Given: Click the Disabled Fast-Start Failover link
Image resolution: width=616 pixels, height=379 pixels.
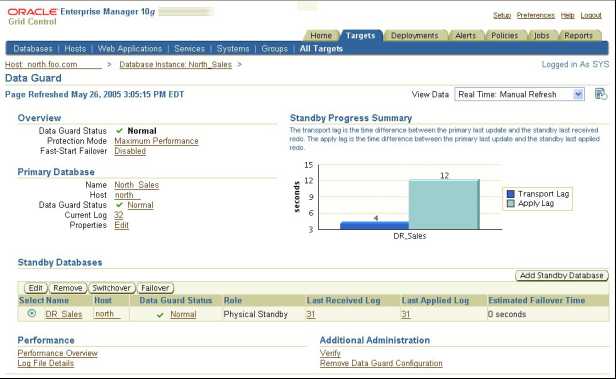Looking at the screenshot, I should [130, 151].
